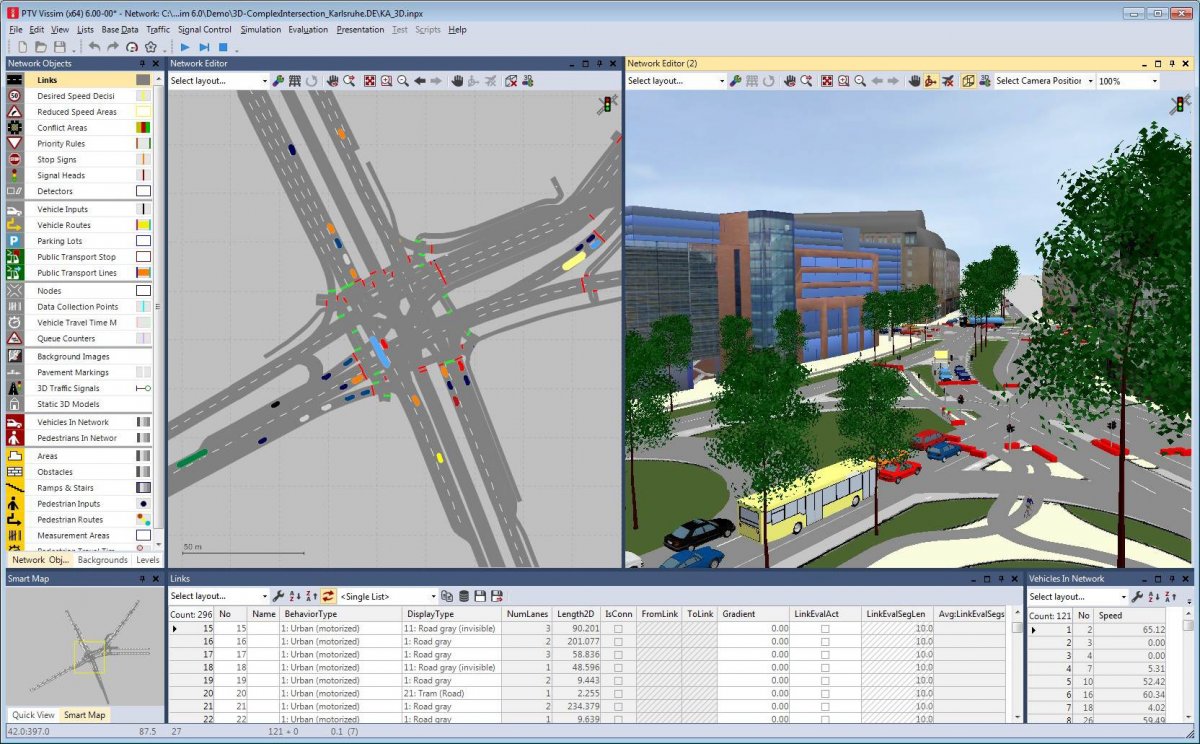
Task: Click the Vehicle Routes yellow color swatch
Action: (143, 225)
